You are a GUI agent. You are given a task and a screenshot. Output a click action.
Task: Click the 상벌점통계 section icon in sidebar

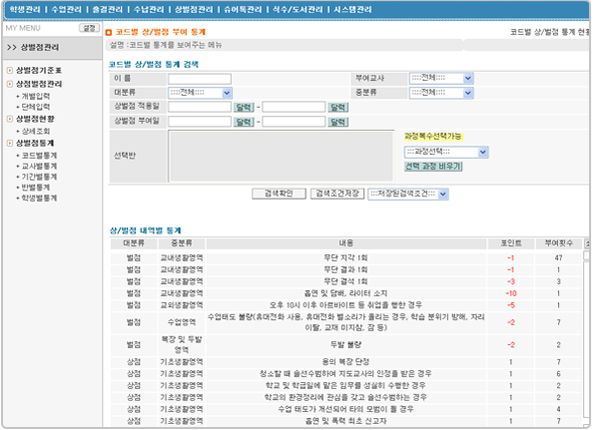coord(10,143)
